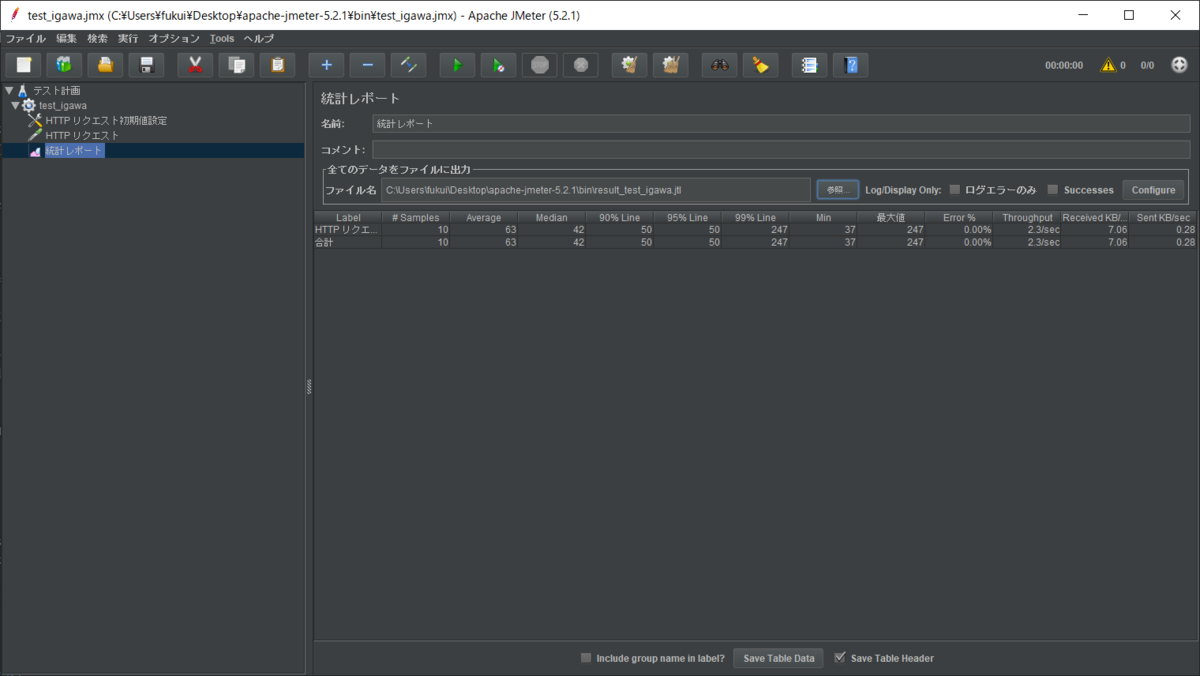
Task: Expand all nodes with the plus icon
Action: tap(327, 65)
